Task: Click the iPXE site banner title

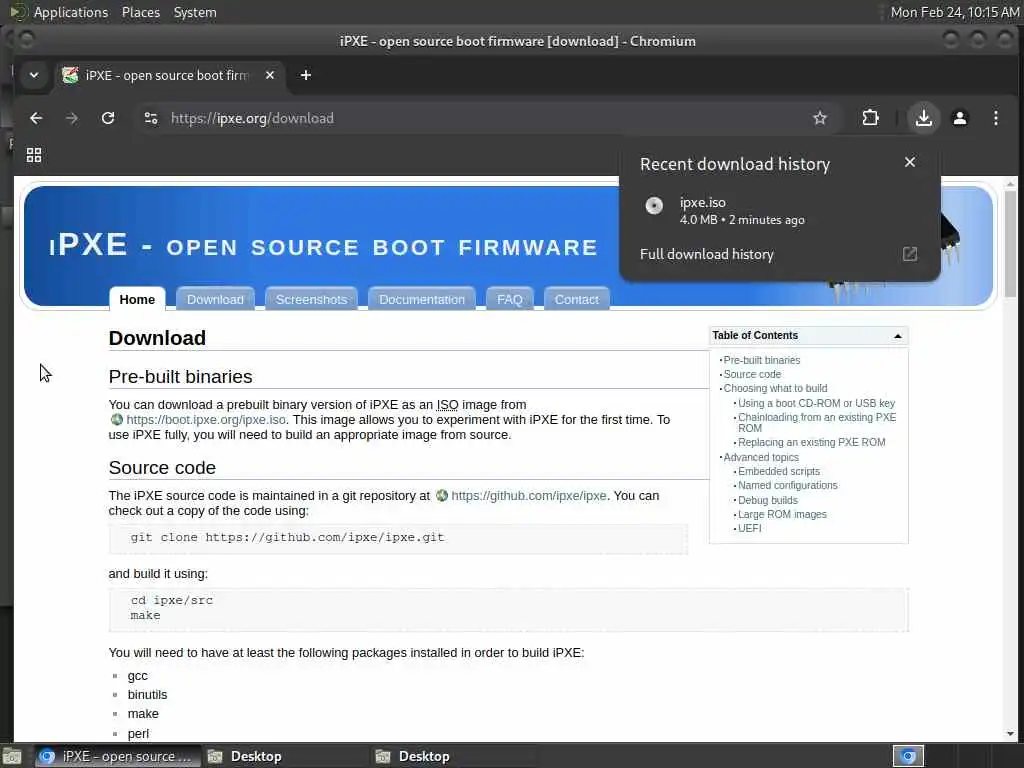Action: tap(323, 246)
